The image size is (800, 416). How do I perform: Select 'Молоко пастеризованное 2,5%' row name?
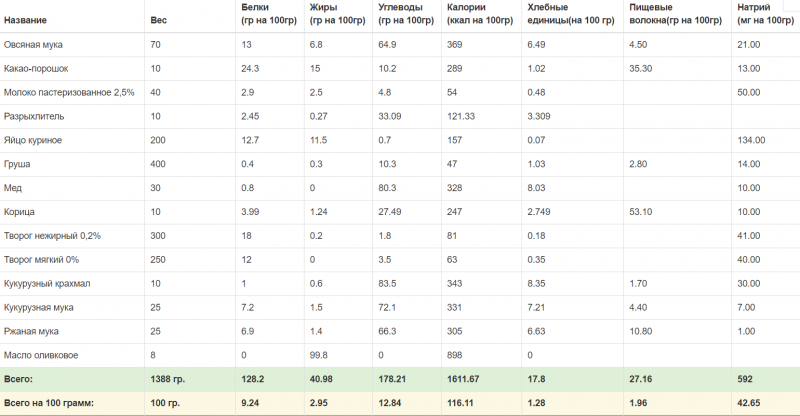[69, 93]
